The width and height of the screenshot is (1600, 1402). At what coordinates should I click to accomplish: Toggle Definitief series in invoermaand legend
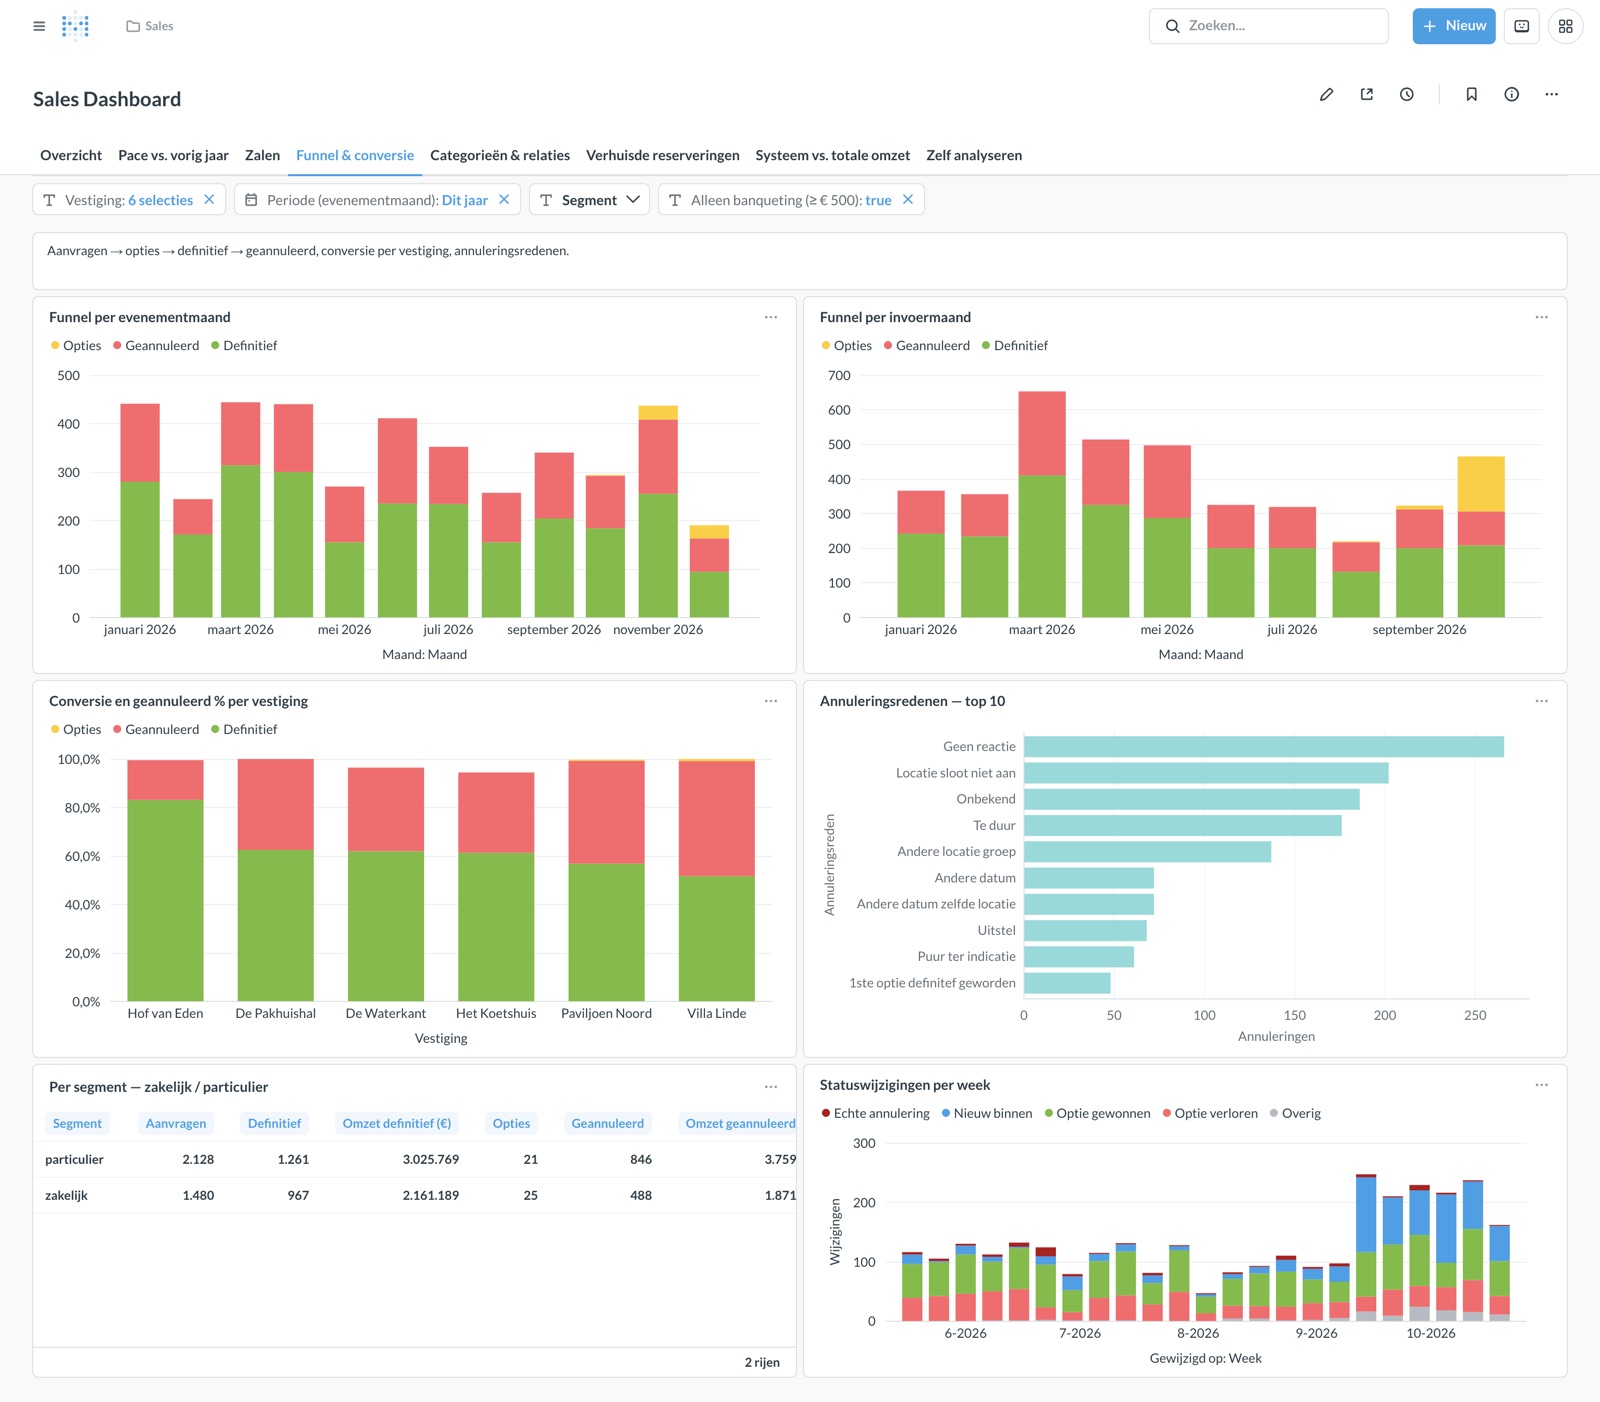click(x=1015, y=345)
